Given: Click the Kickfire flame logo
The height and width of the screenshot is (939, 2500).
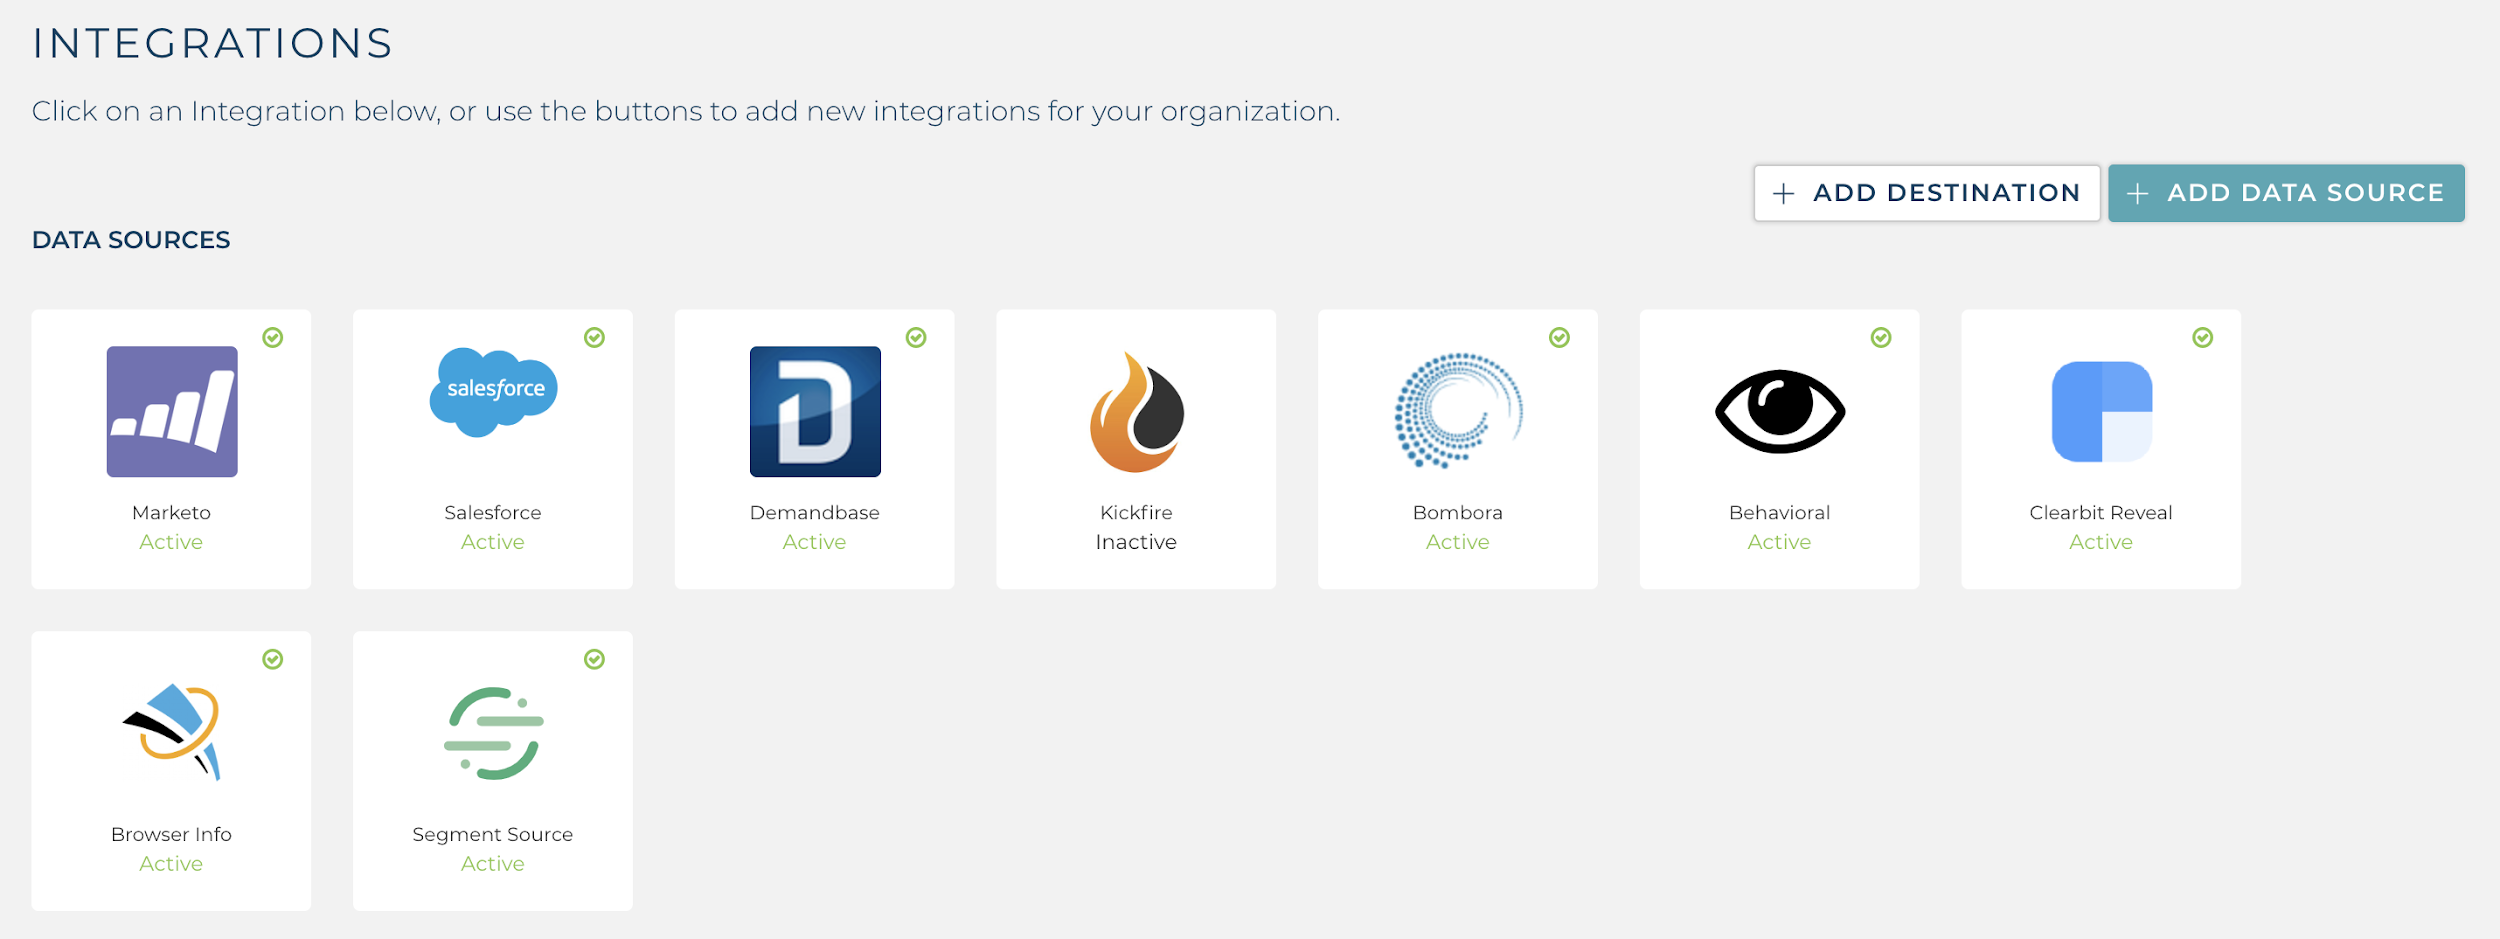Looking at the screenshot, I should pos(1137,411).
